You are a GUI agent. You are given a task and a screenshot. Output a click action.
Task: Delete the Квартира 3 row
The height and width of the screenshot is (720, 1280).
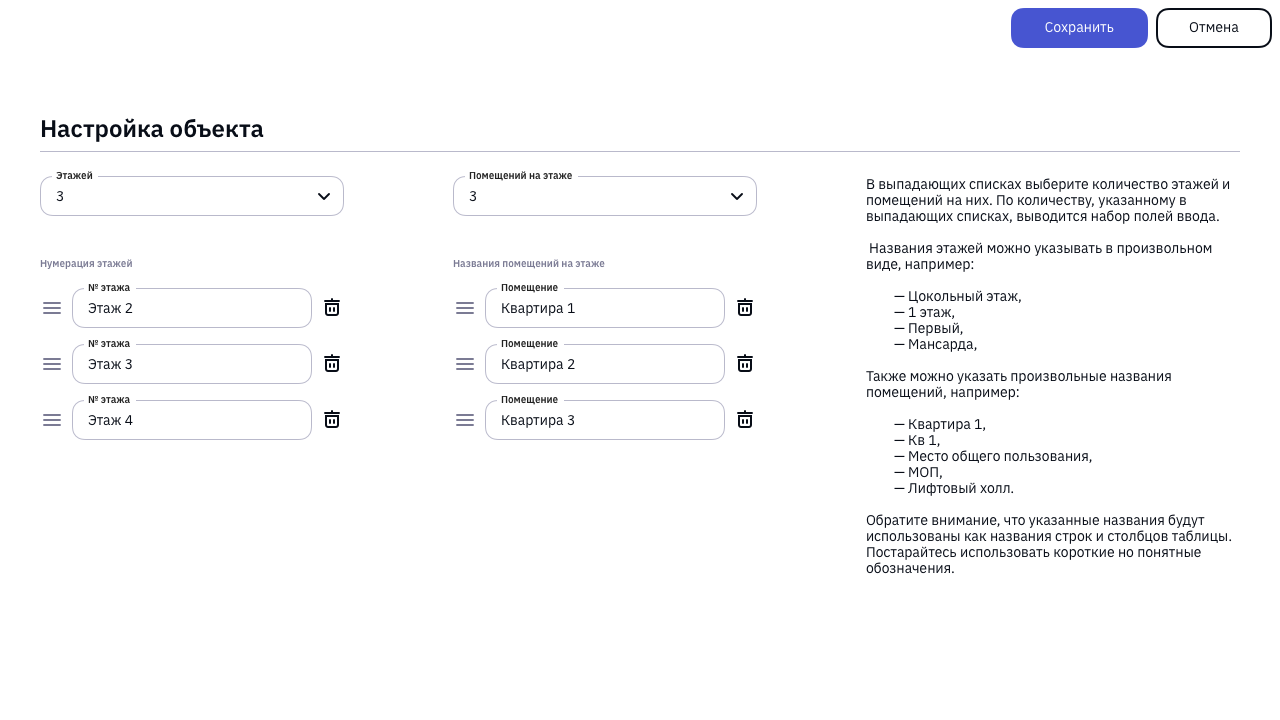745,420
